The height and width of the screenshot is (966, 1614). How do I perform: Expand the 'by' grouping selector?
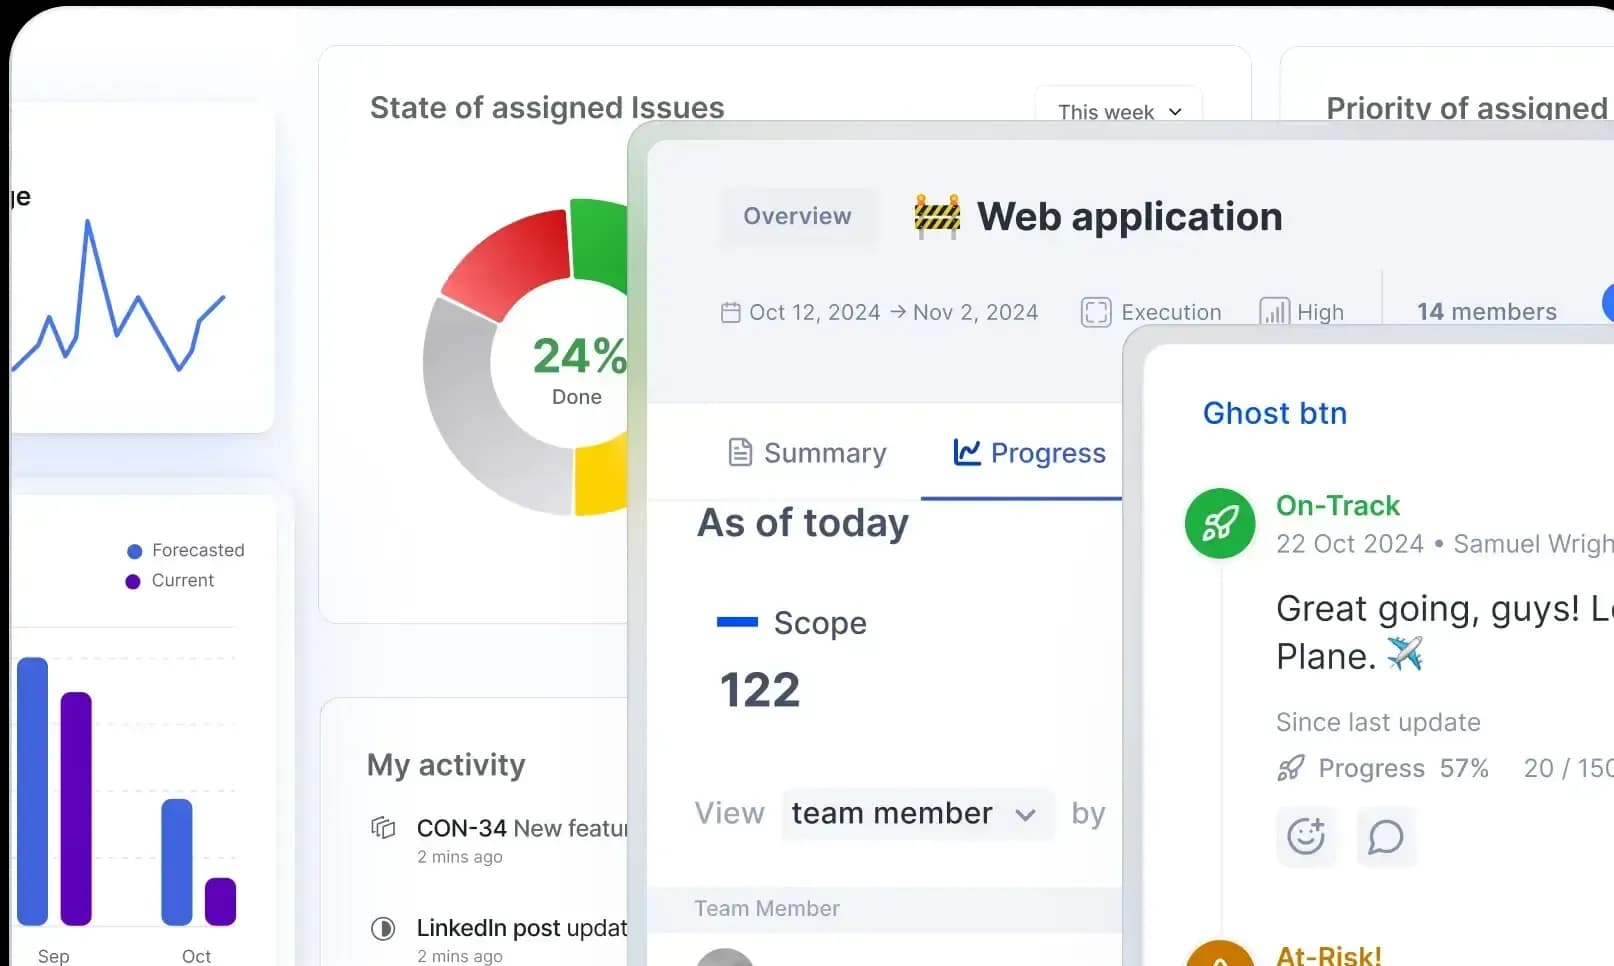(x=1089, y=813)
